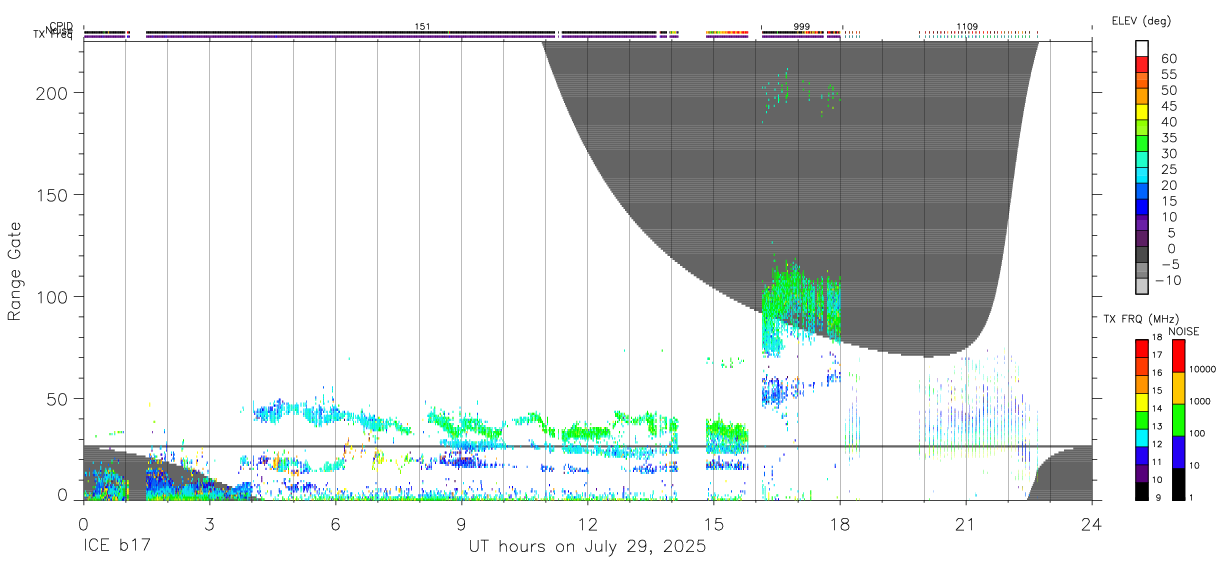Select the '40' label on ELEV scale
This screenshot has width=1228, height=567.
pos(1167,122)
